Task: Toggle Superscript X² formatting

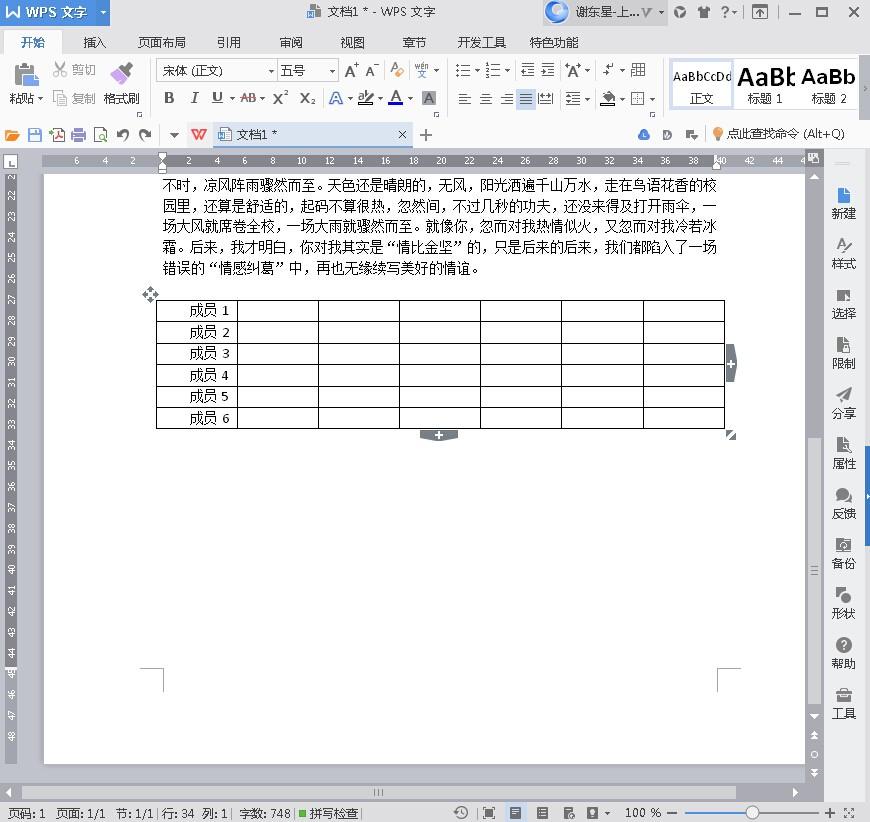Action: coord(280,98)
